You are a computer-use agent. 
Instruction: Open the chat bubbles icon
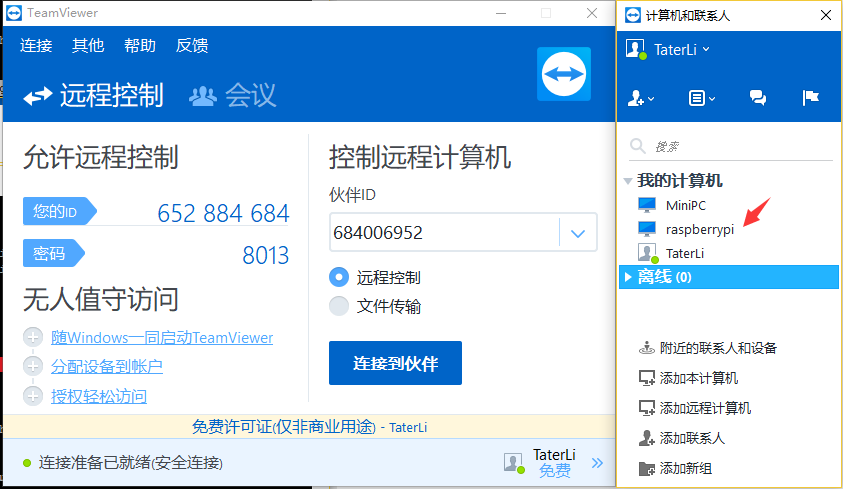(x=758, y=97)
